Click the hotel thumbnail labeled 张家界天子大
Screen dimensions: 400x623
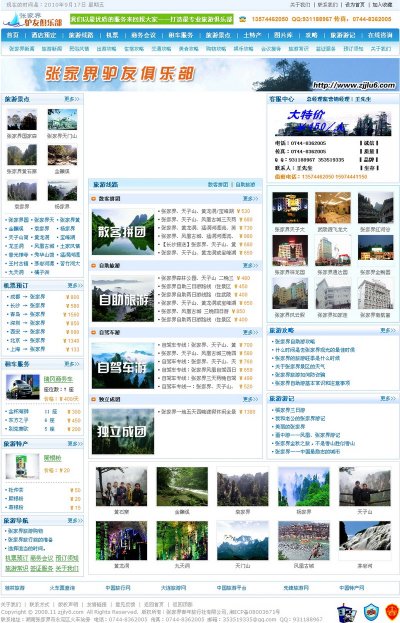coord(290,207)
